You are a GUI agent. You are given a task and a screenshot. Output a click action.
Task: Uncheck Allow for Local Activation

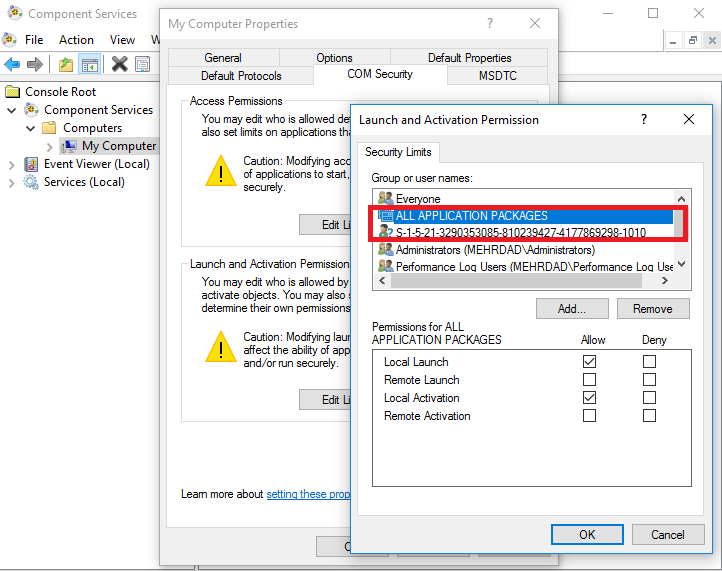click(589, 397)
